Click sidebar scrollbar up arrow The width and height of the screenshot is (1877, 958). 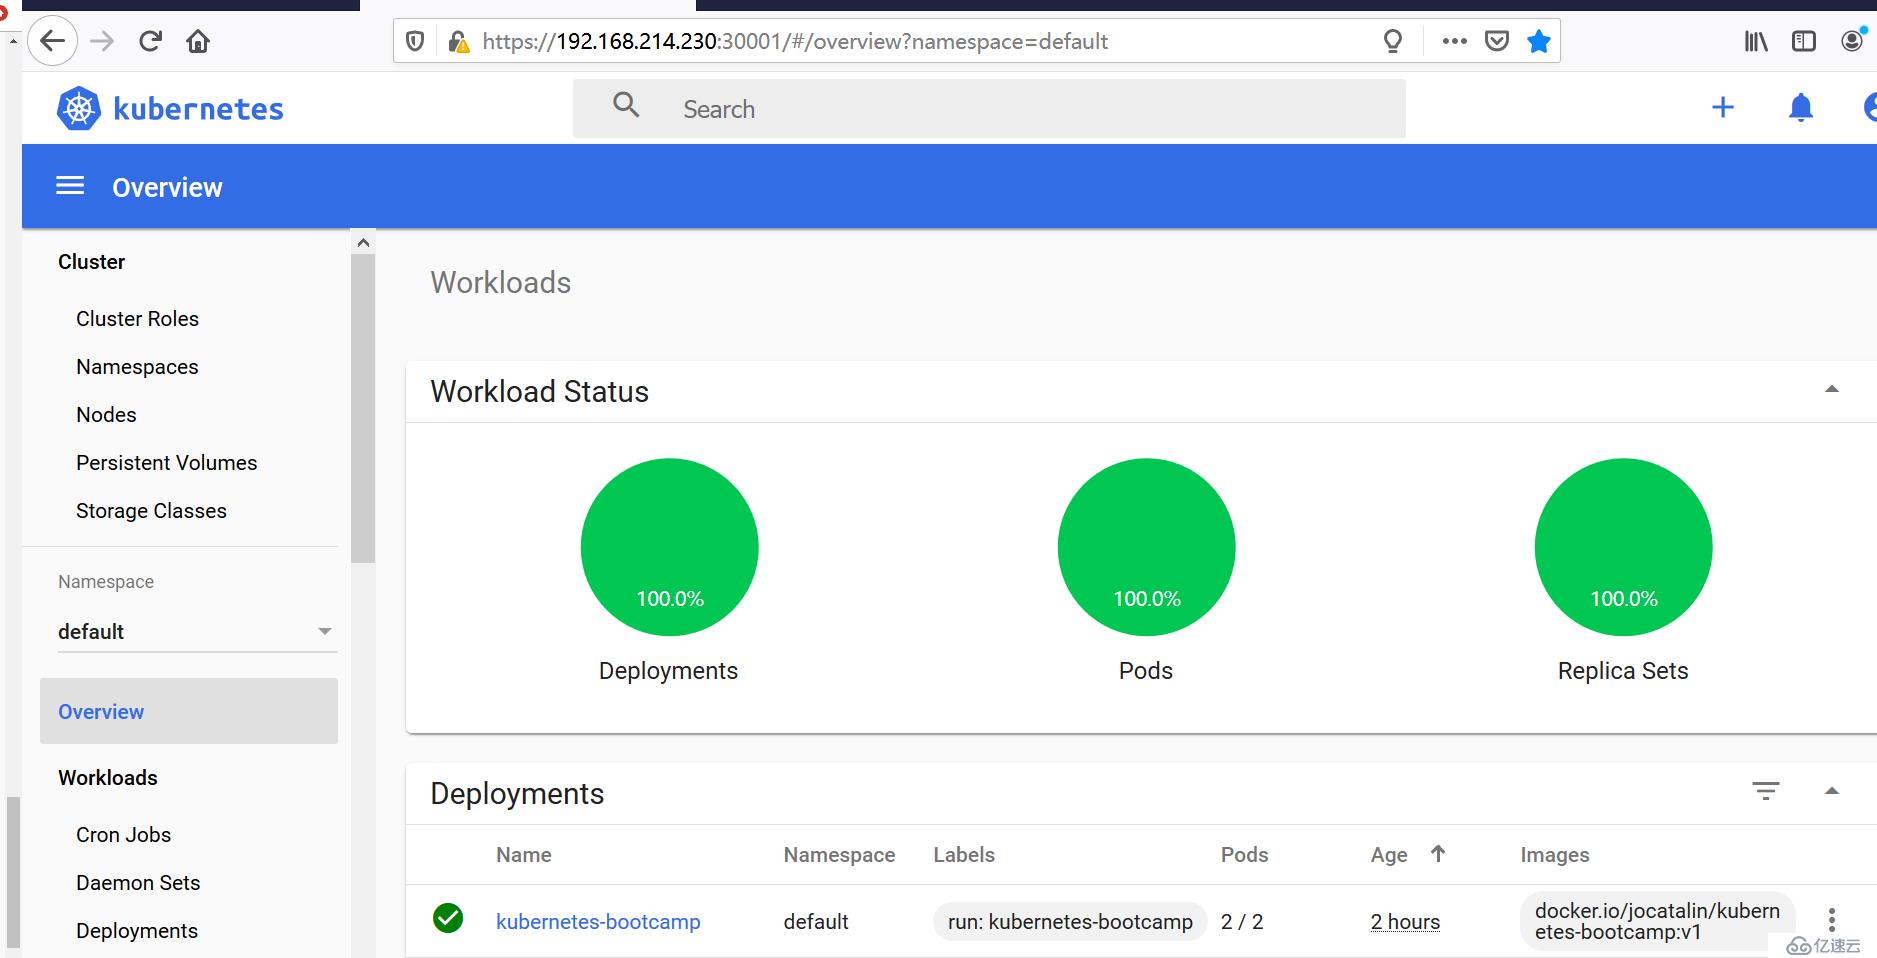click(x=363, y=242)
